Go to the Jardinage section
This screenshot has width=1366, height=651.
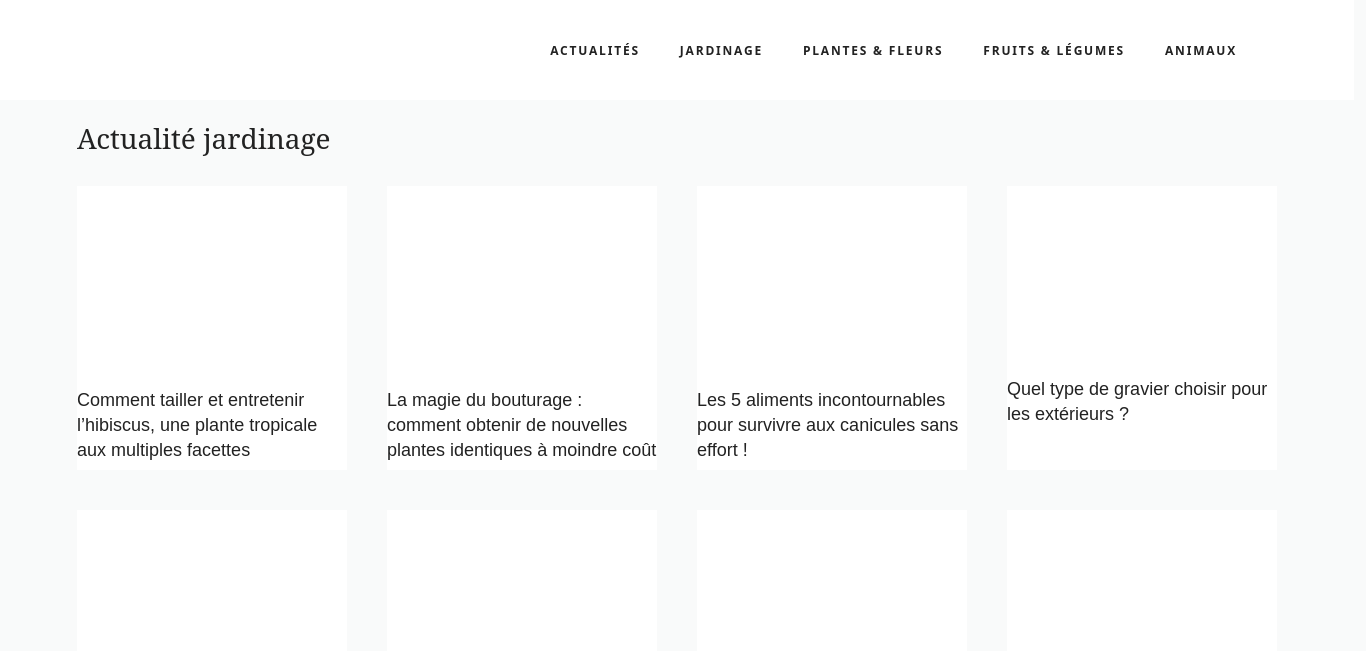click(x=720, y=51)
